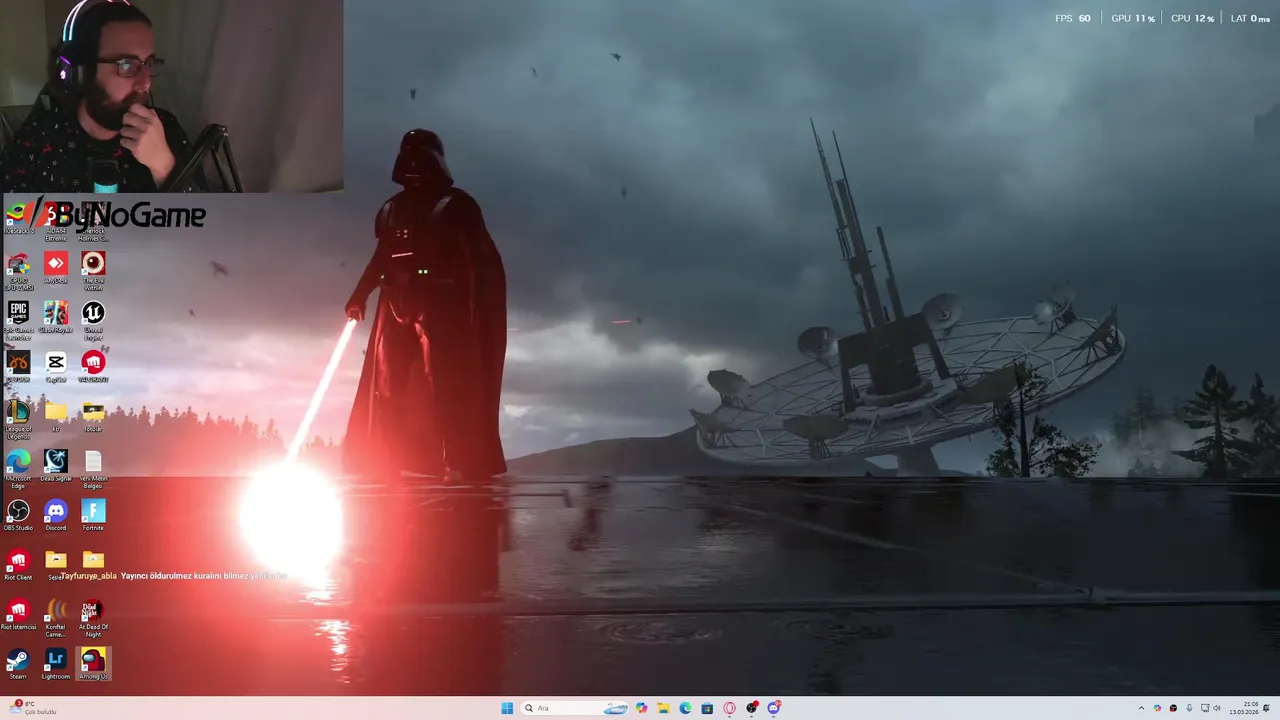This screenshot has height=720, width=1280.
Task: Select The Evil Within game shortcut
Action: pos(93,271)
